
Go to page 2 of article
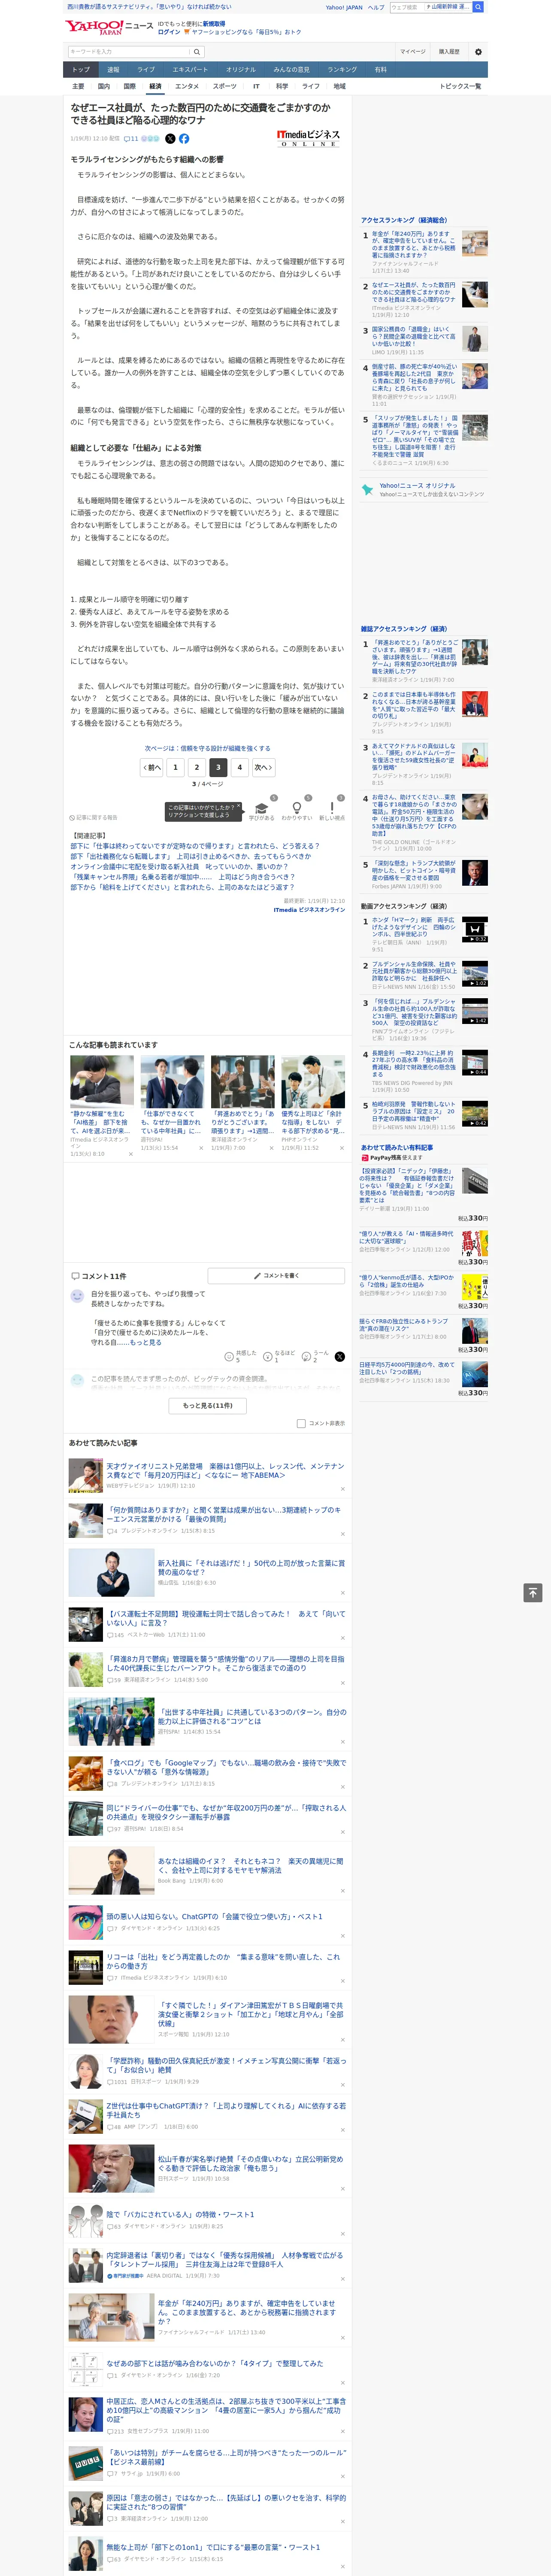click(197, 768)
